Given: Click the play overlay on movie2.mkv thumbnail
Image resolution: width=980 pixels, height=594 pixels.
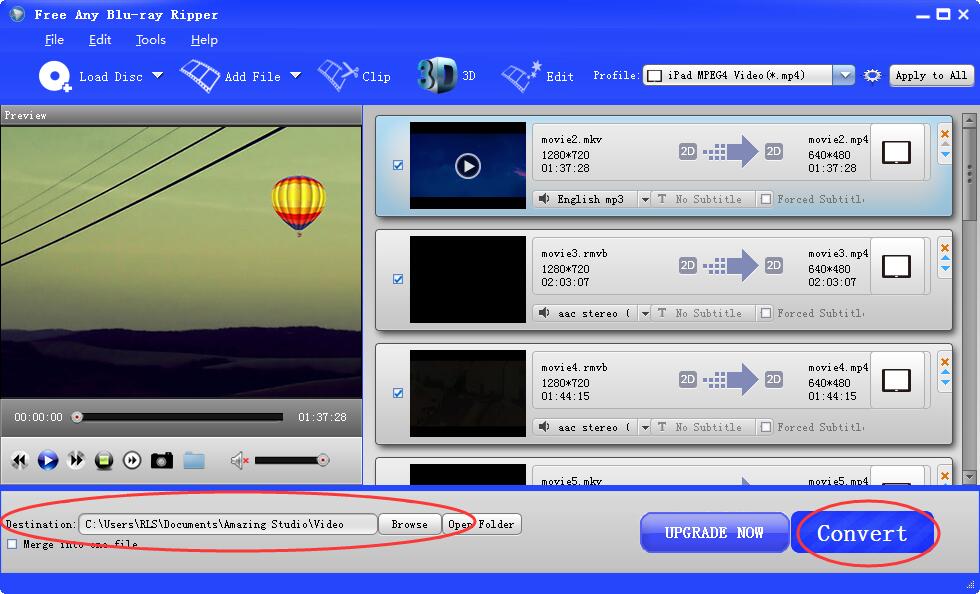Looking at the screenshot, I should (468, 166).
